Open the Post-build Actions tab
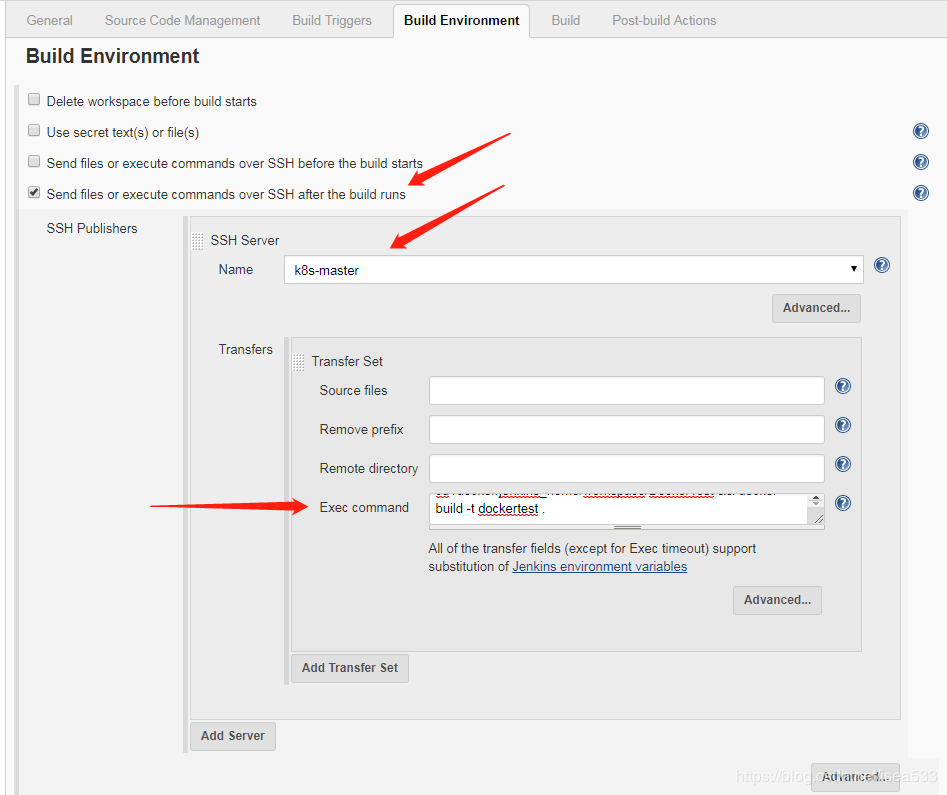The width and height of the screenshot is (947, 795). pos(664,20)
